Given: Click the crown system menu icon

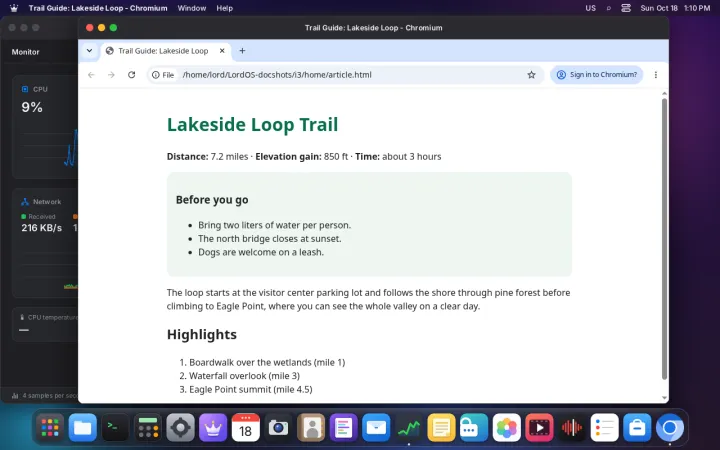Looking at the screenshot, I should (x=14, y=8).
